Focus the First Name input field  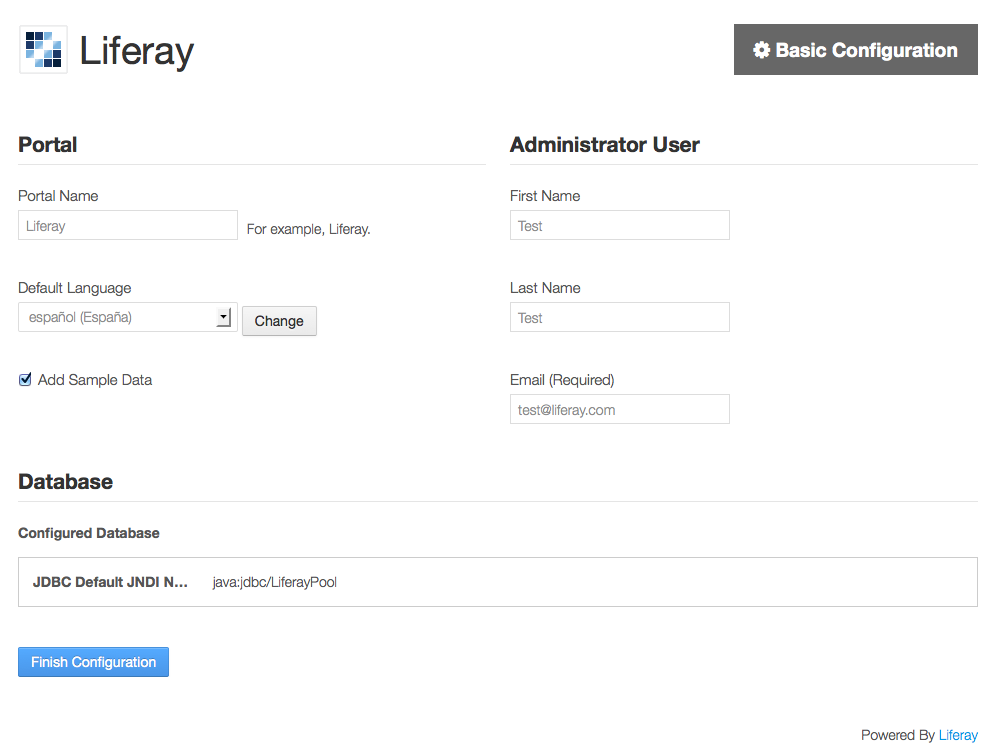(619, 225)
